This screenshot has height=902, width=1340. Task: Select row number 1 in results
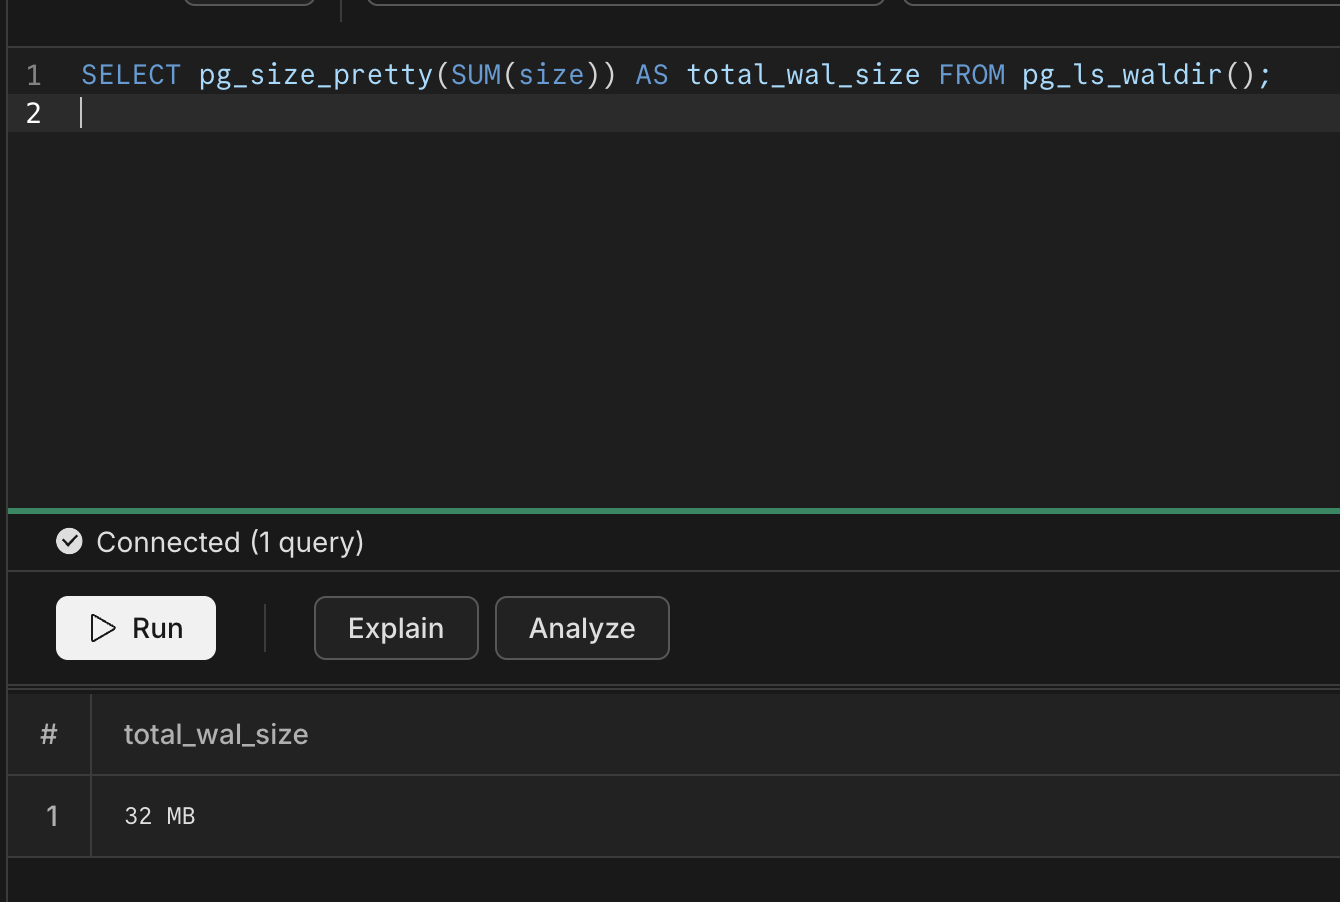point(52,816)
